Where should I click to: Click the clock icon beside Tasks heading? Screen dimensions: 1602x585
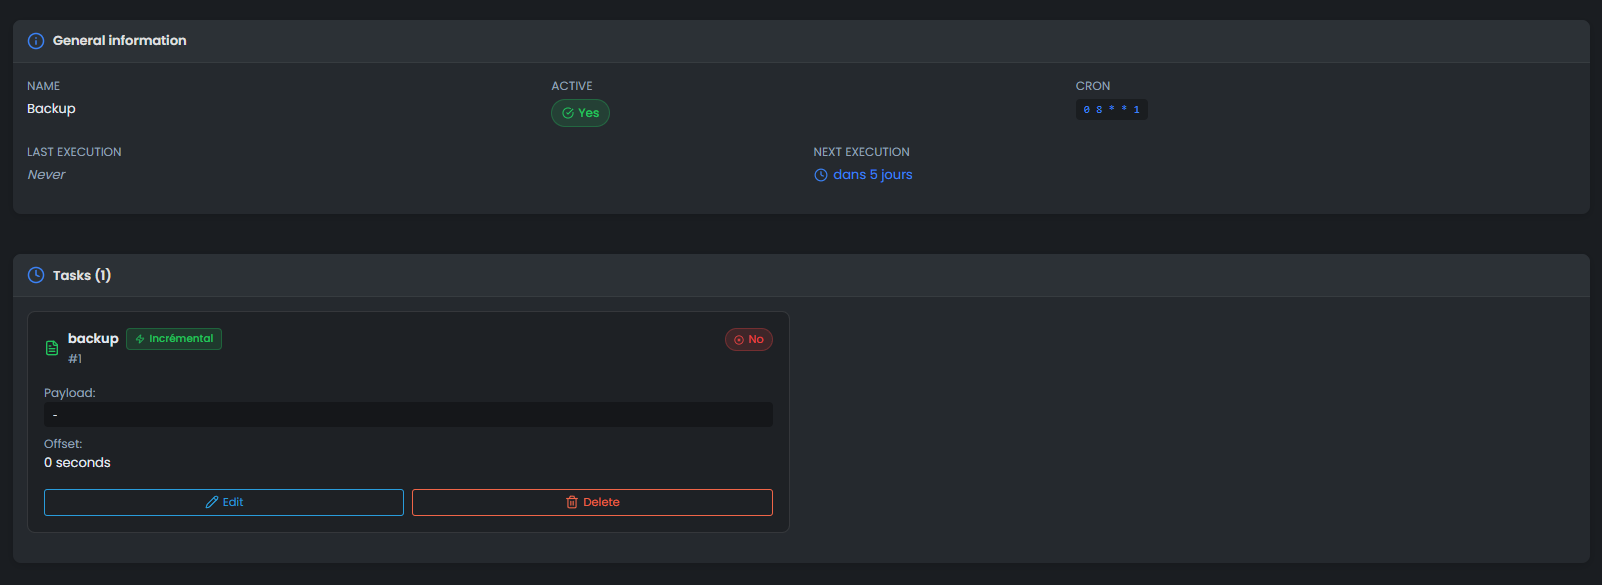click(36, 275)
